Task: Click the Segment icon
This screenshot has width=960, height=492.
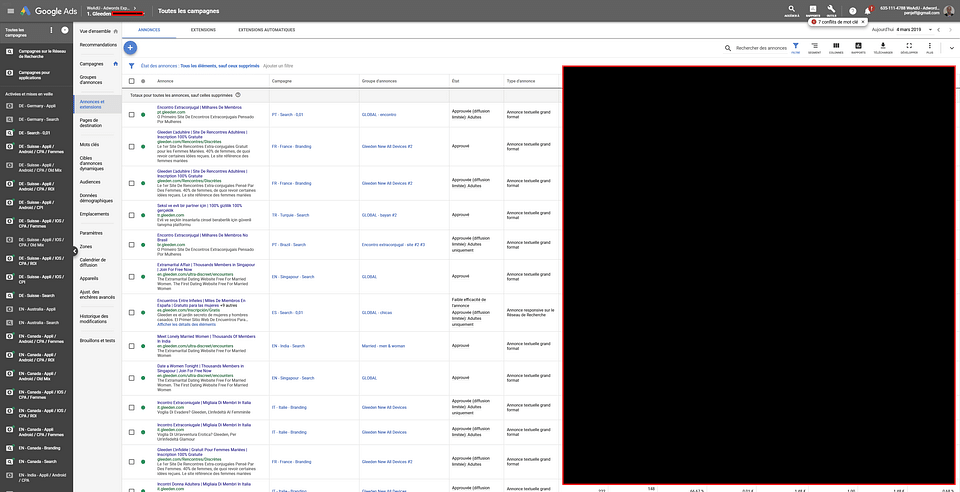Action: point(814,47)
